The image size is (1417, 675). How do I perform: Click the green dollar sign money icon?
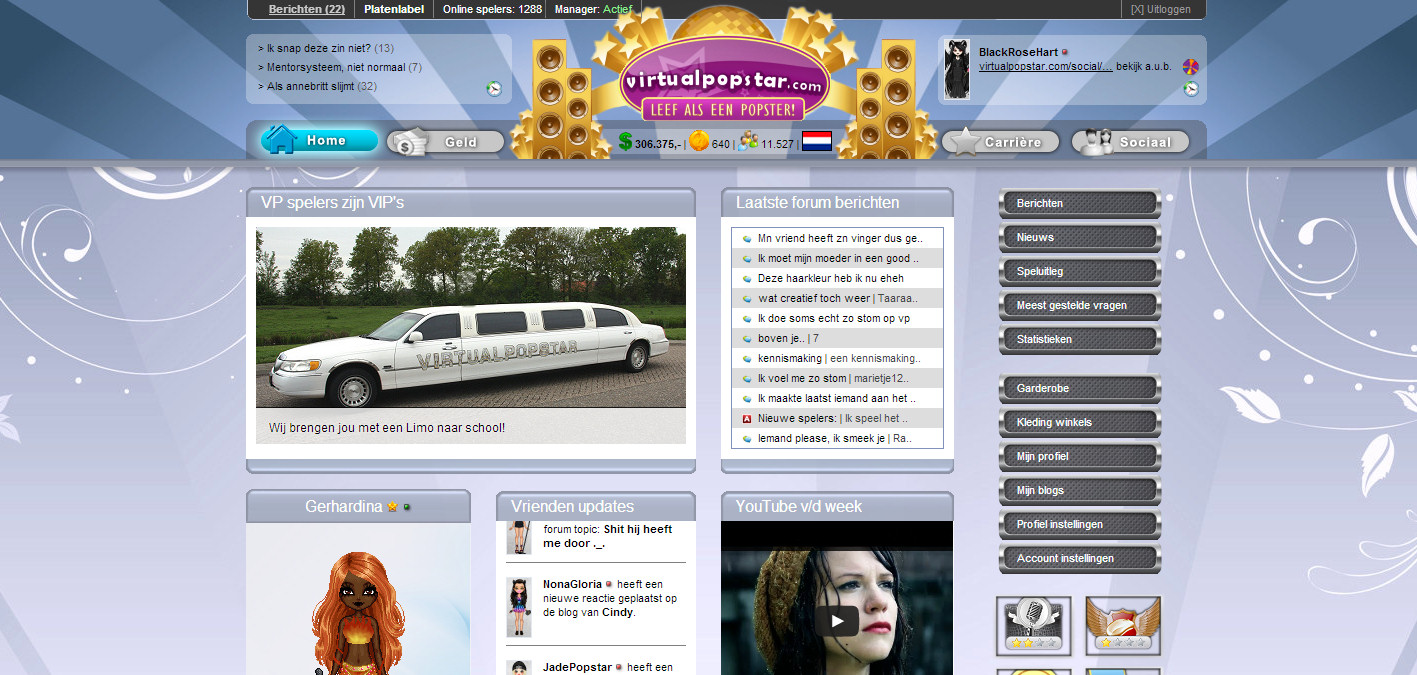626,143
